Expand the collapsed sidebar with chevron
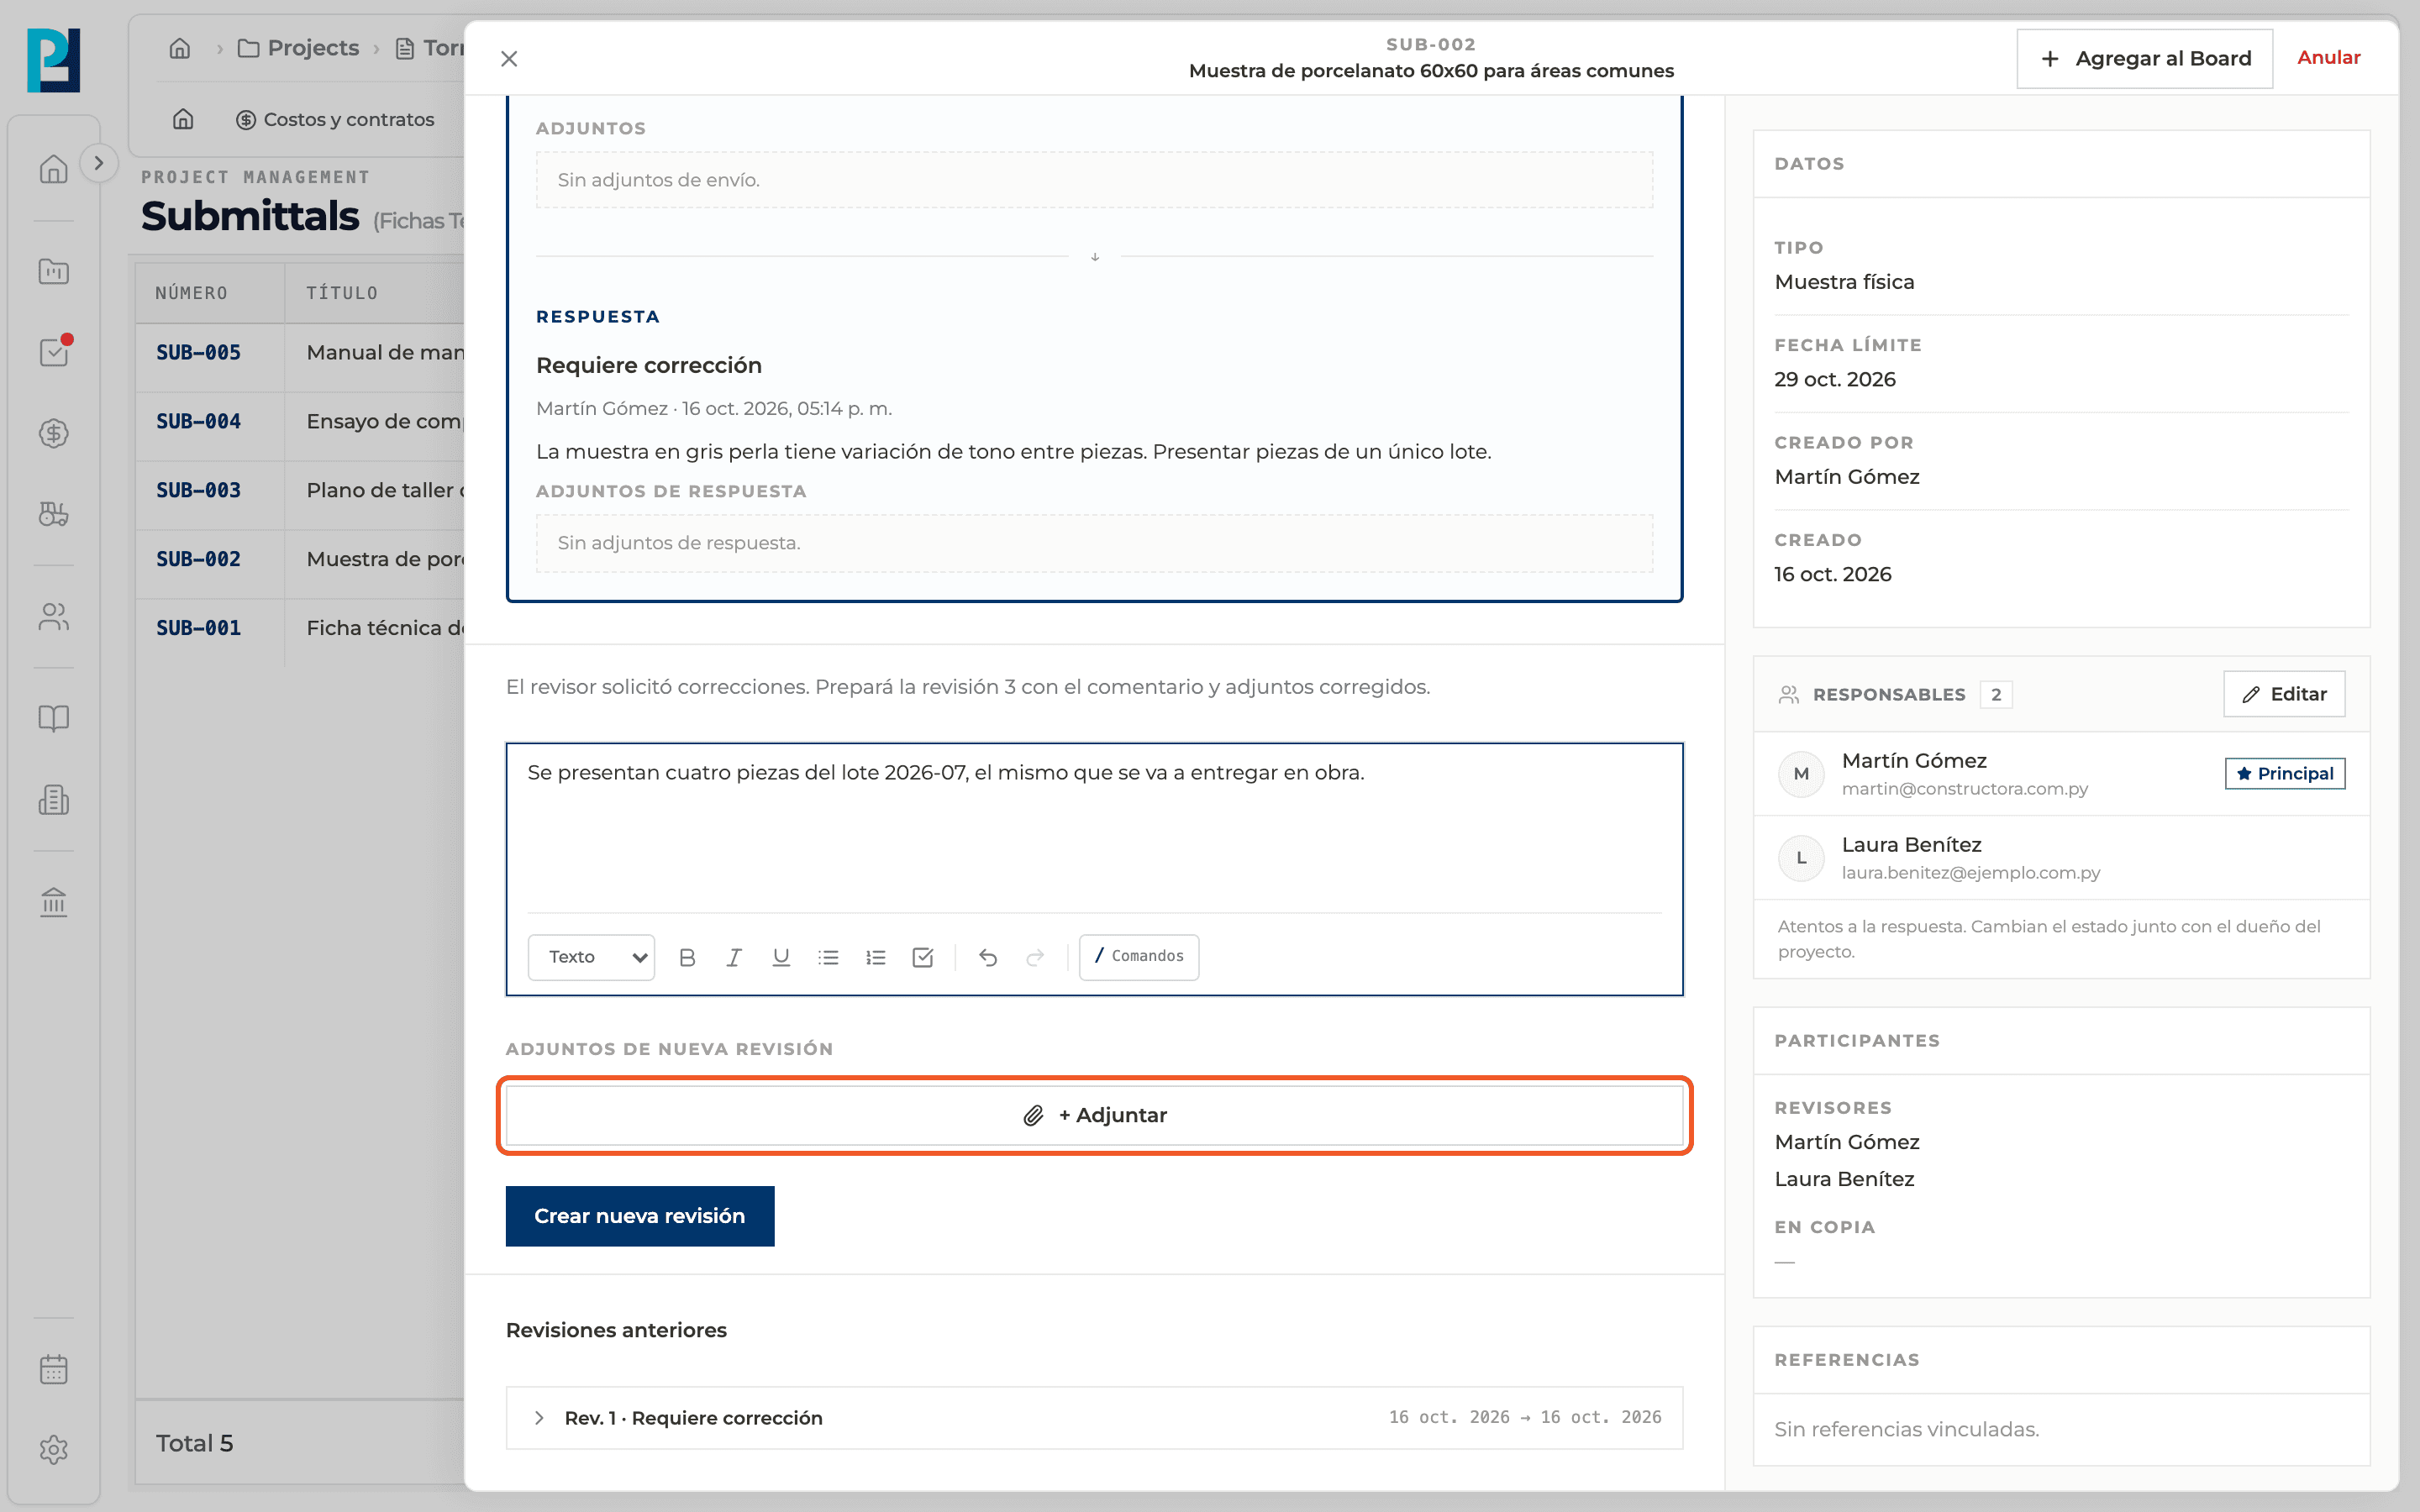The width and height of the screenshot is (2420, 1512). tap(98, 163)
